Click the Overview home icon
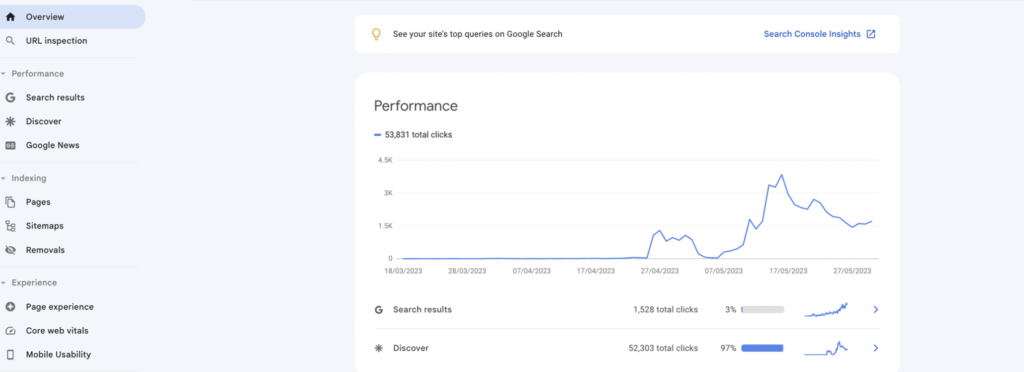1024x372 pixels. (x=10, y=17)
